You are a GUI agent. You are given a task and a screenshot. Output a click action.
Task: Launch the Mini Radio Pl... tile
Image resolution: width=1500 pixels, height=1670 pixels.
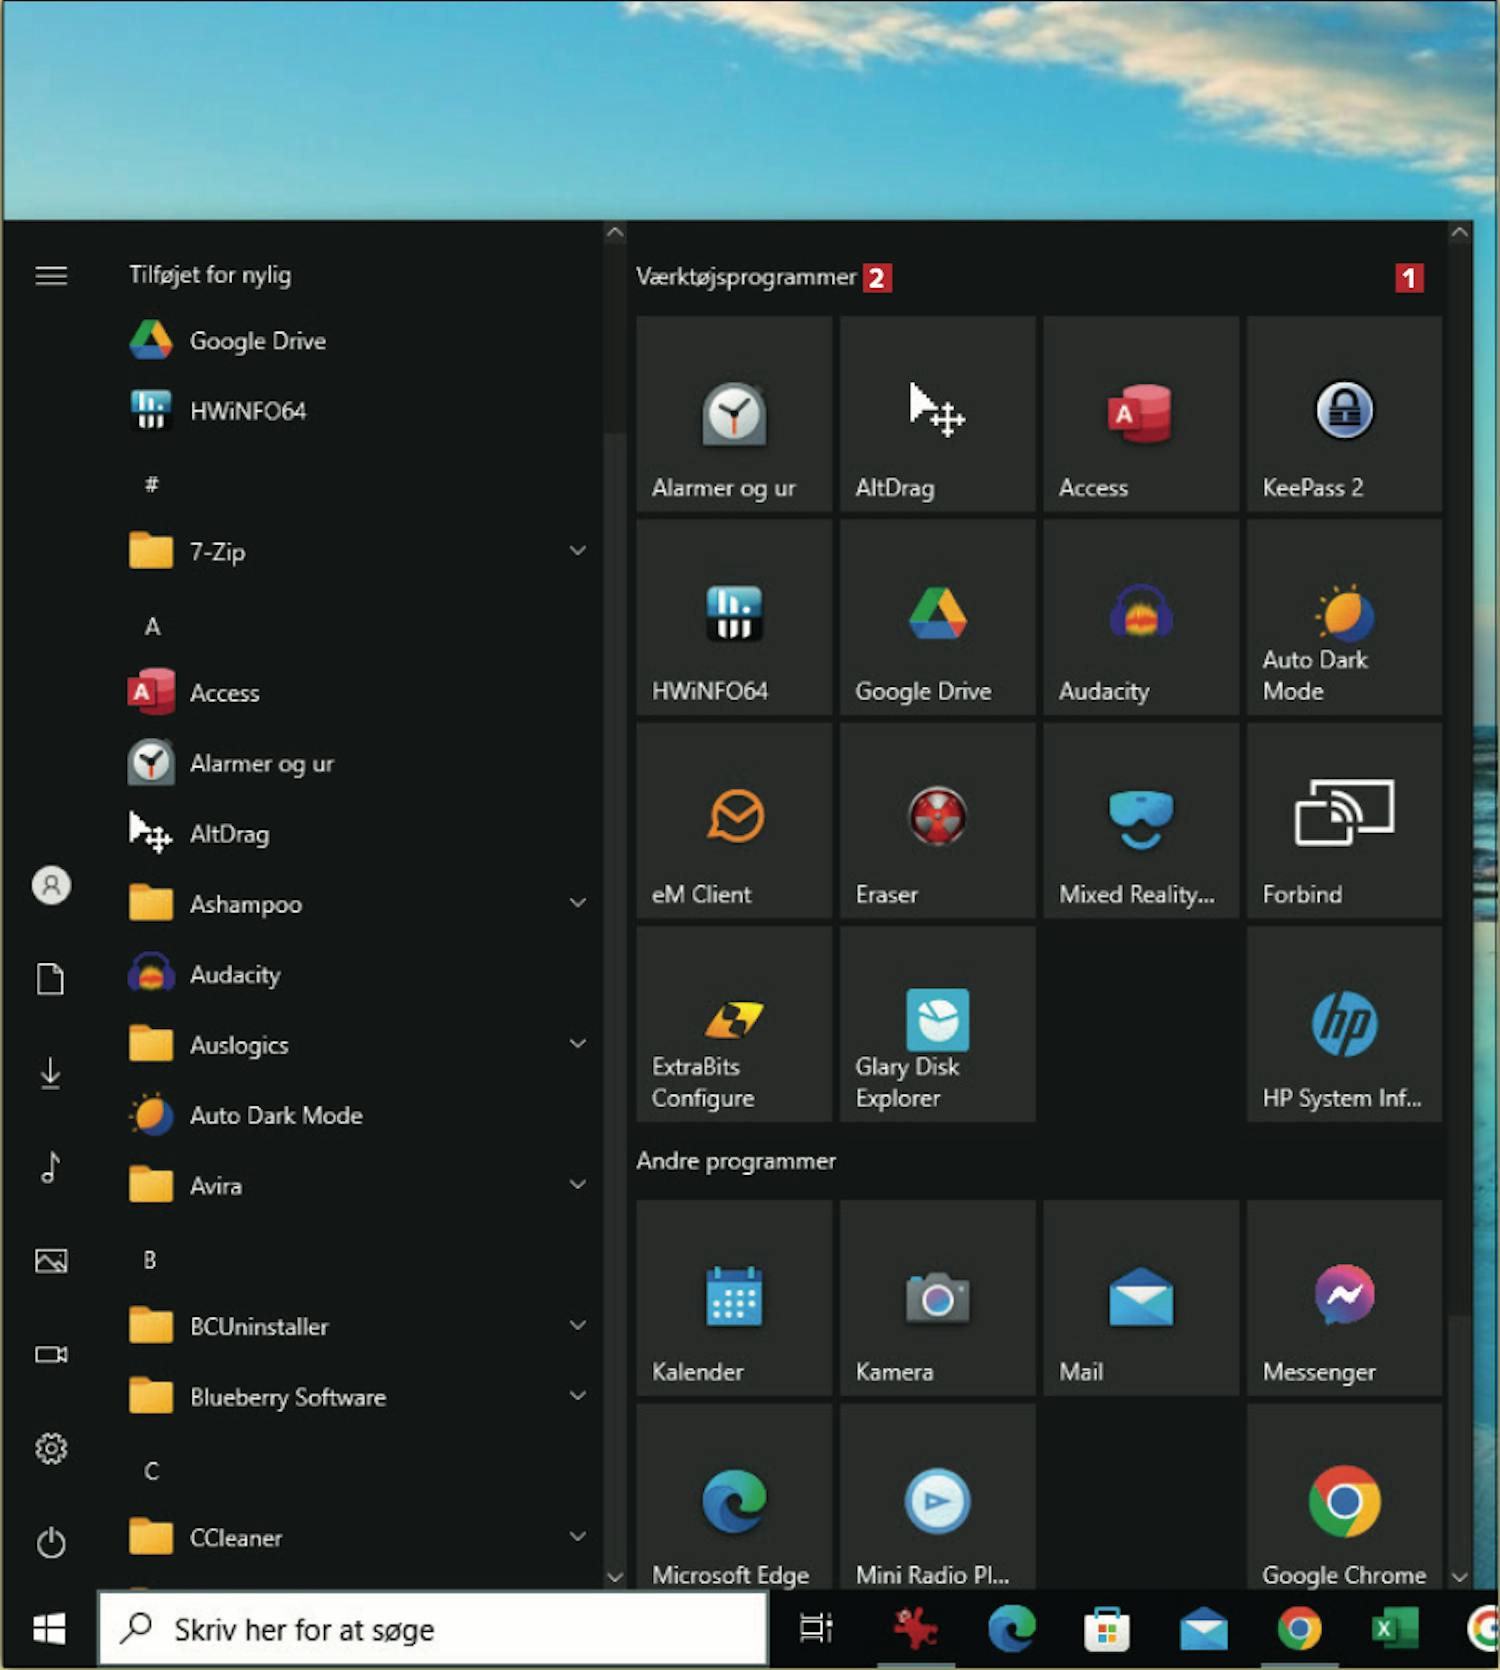coord(937,1496)
